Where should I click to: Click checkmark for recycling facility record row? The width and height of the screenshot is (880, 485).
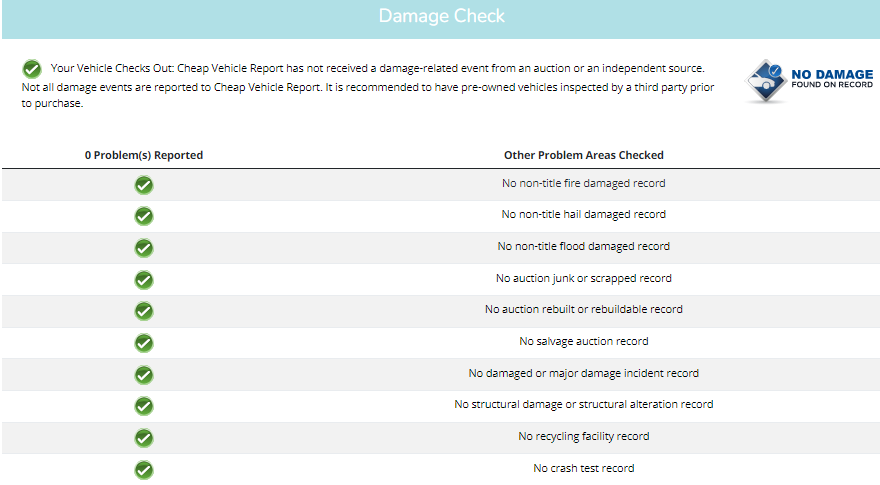click(144, 438)
